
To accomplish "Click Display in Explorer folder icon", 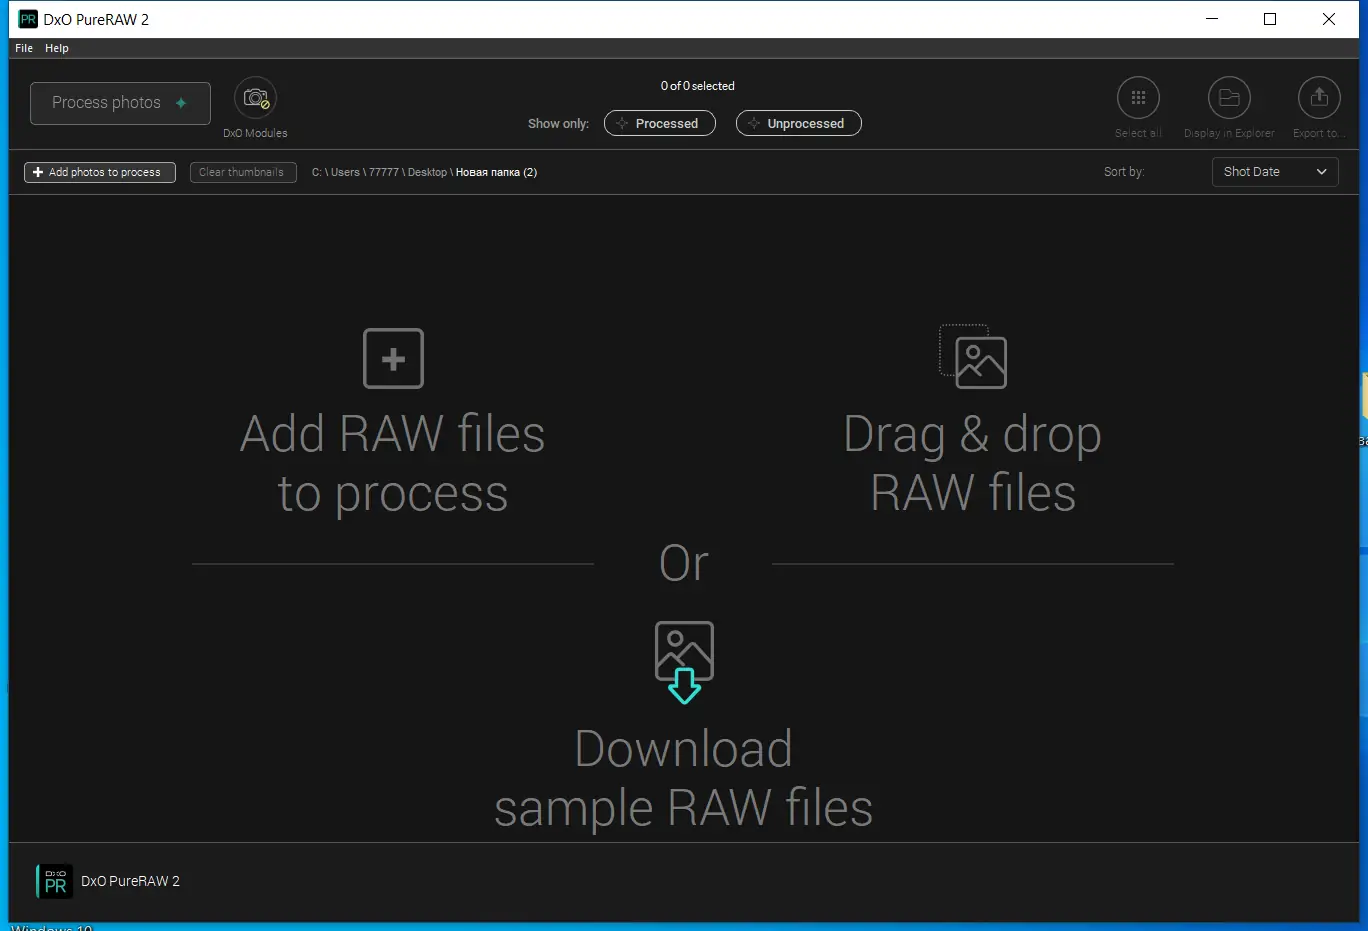I will pyautogui.click(x=1229, y=98).
